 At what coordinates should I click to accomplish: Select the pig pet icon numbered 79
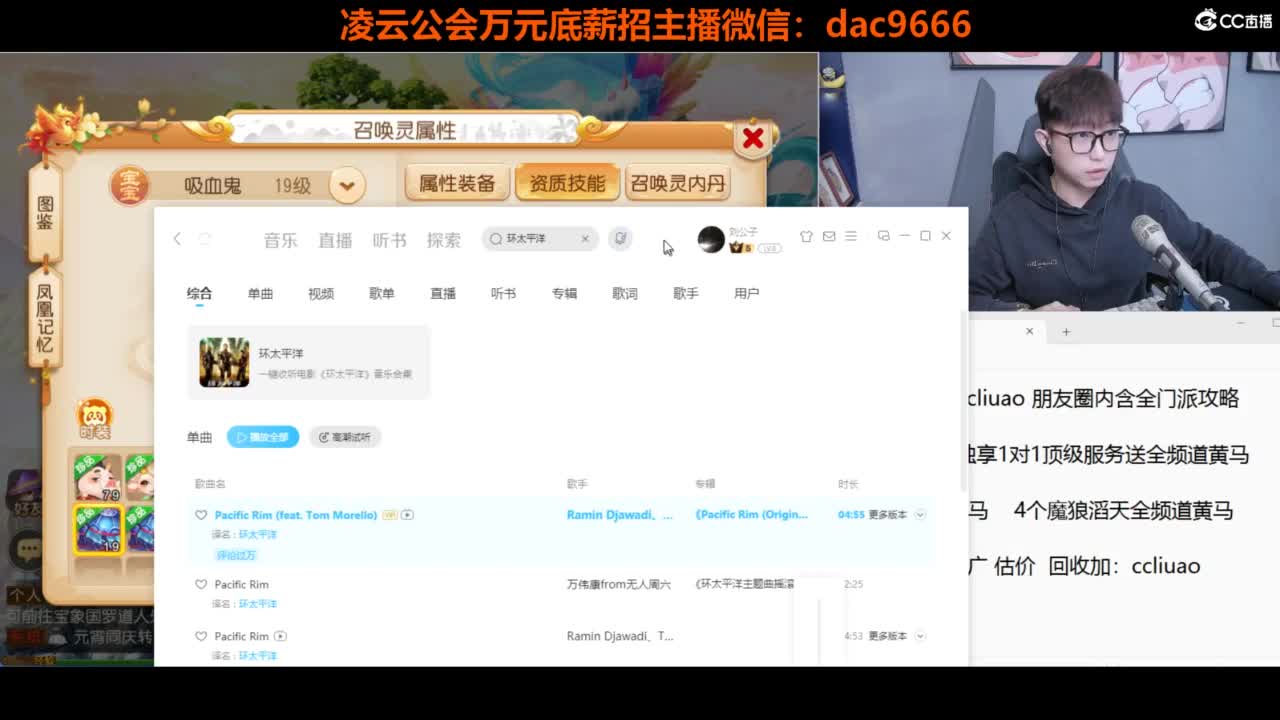coord(98,478)
